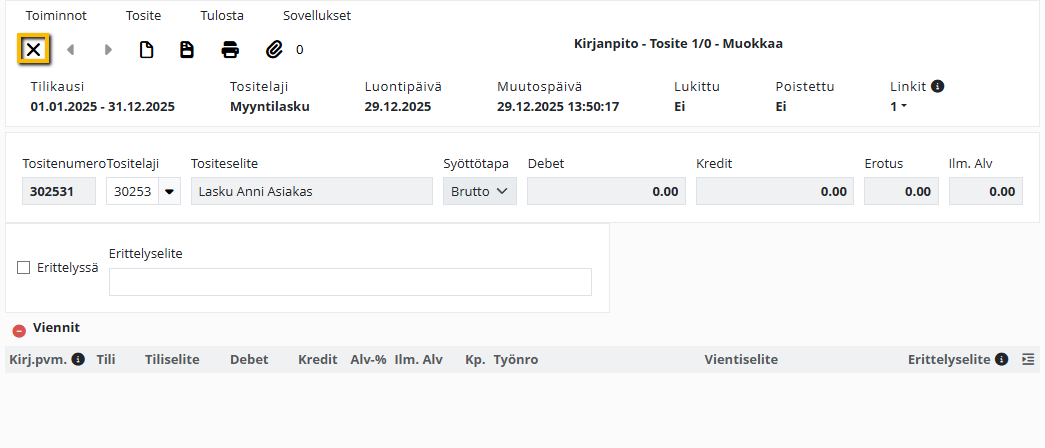Viewport: 1045px width, 448px height.
Task: Expand the Linkit dropdown
Action: [x=898, y=106]
